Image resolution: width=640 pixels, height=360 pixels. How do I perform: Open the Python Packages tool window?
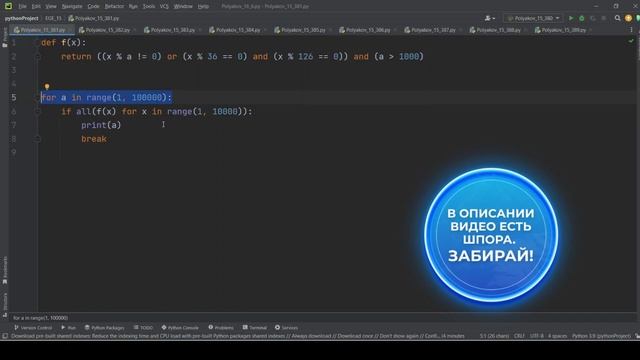(x=104, y=327)
